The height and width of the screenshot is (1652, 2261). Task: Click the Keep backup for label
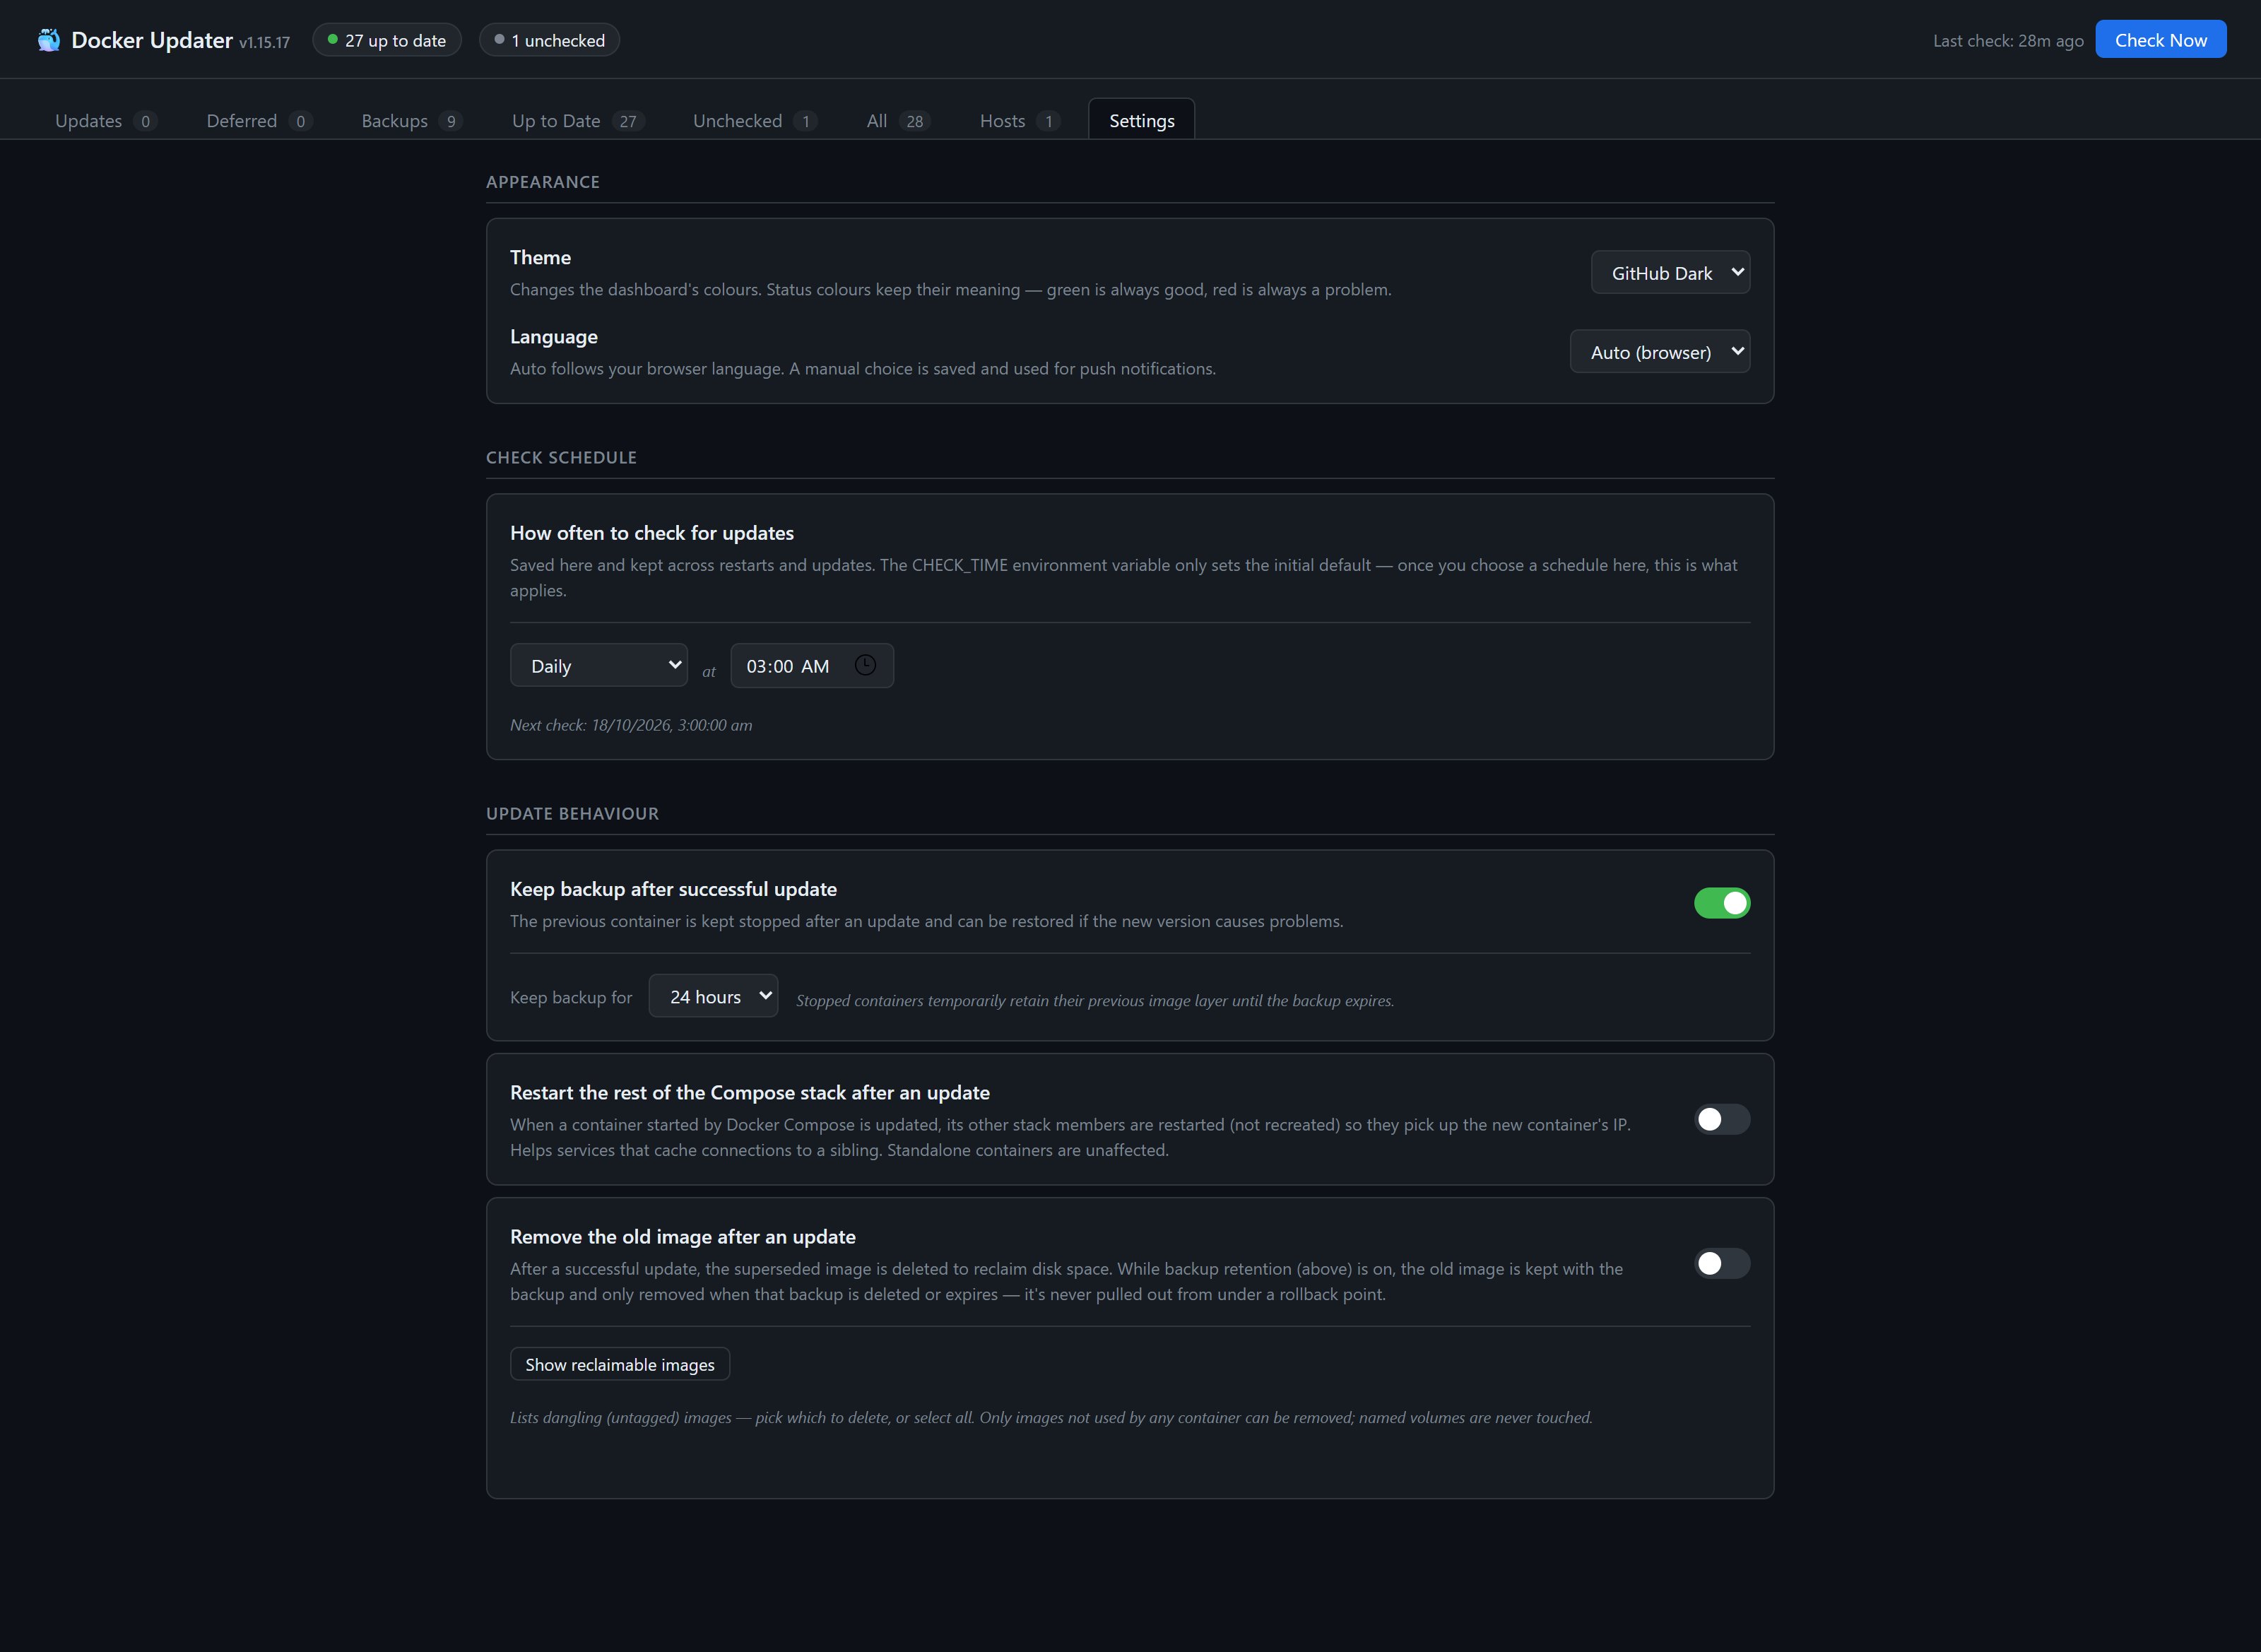(x=571, y=997)
